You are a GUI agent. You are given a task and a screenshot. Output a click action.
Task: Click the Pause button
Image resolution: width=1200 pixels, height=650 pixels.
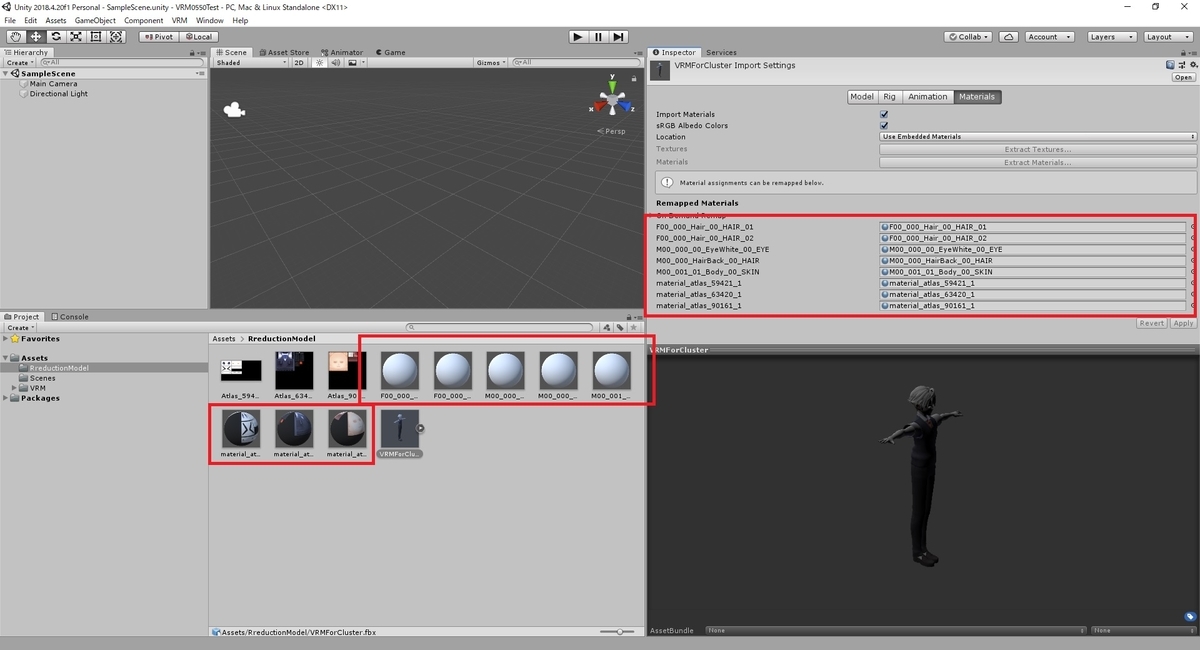pyautogui.click(x=598, y=37)
